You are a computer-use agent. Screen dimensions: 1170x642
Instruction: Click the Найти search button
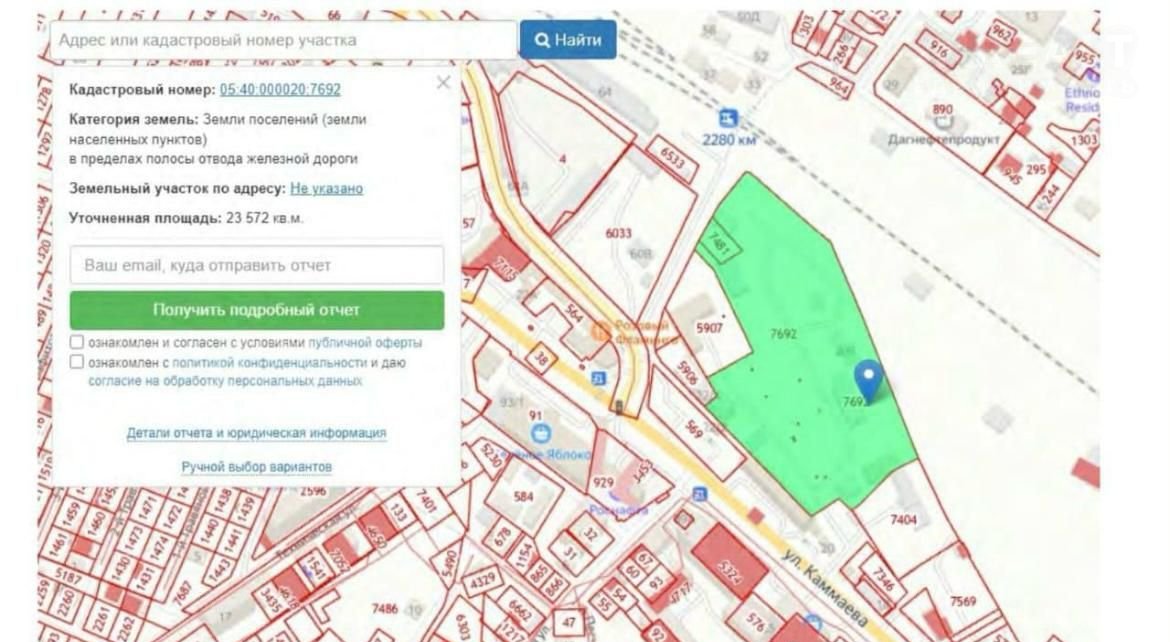[x=567, y=40]
